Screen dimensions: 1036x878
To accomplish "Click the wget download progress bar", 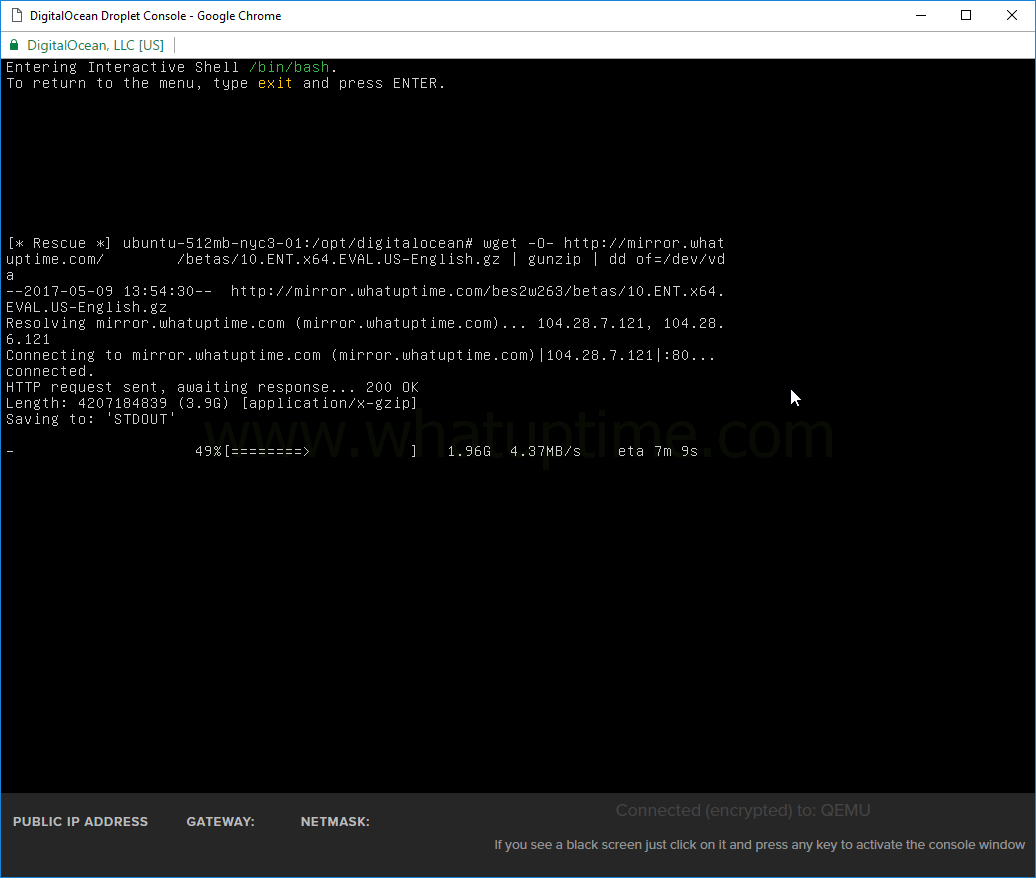I will (320, 451).
